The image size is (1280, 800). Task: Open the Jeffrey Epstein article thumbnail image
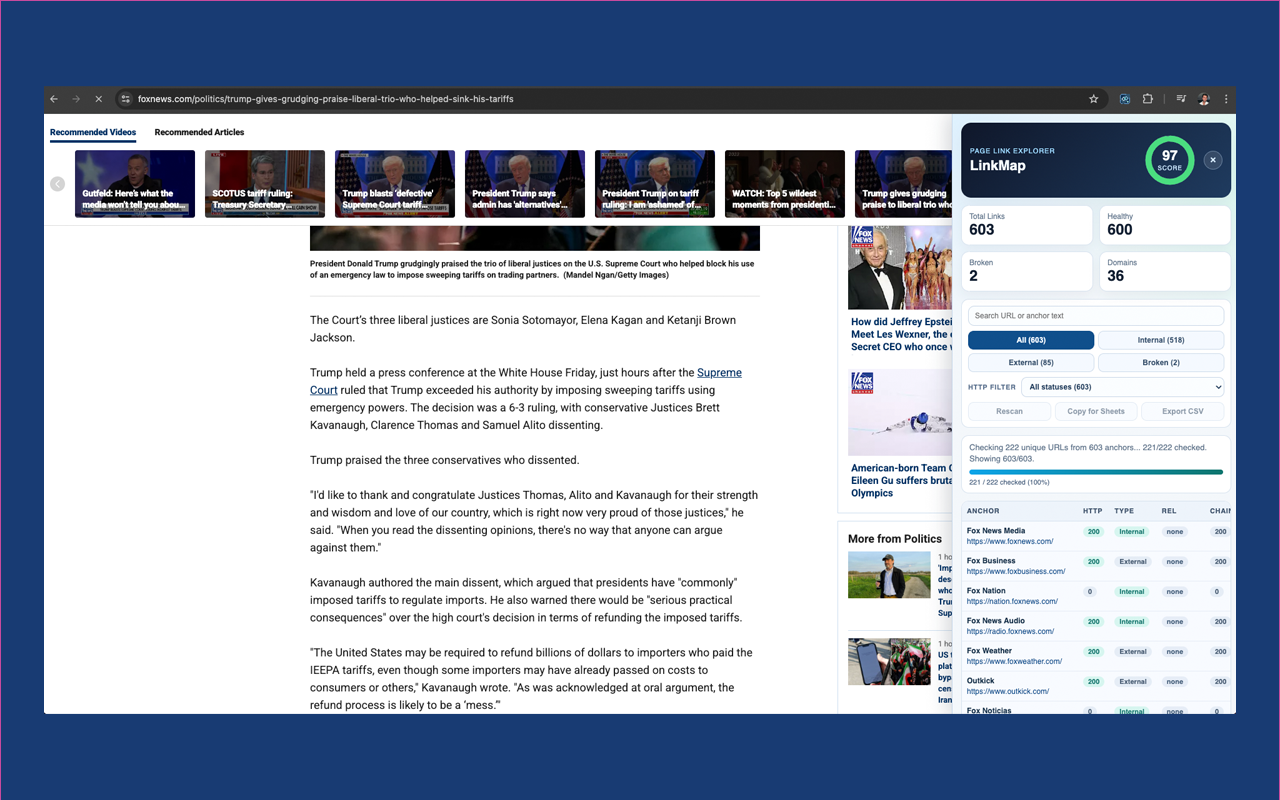point(900,267)
